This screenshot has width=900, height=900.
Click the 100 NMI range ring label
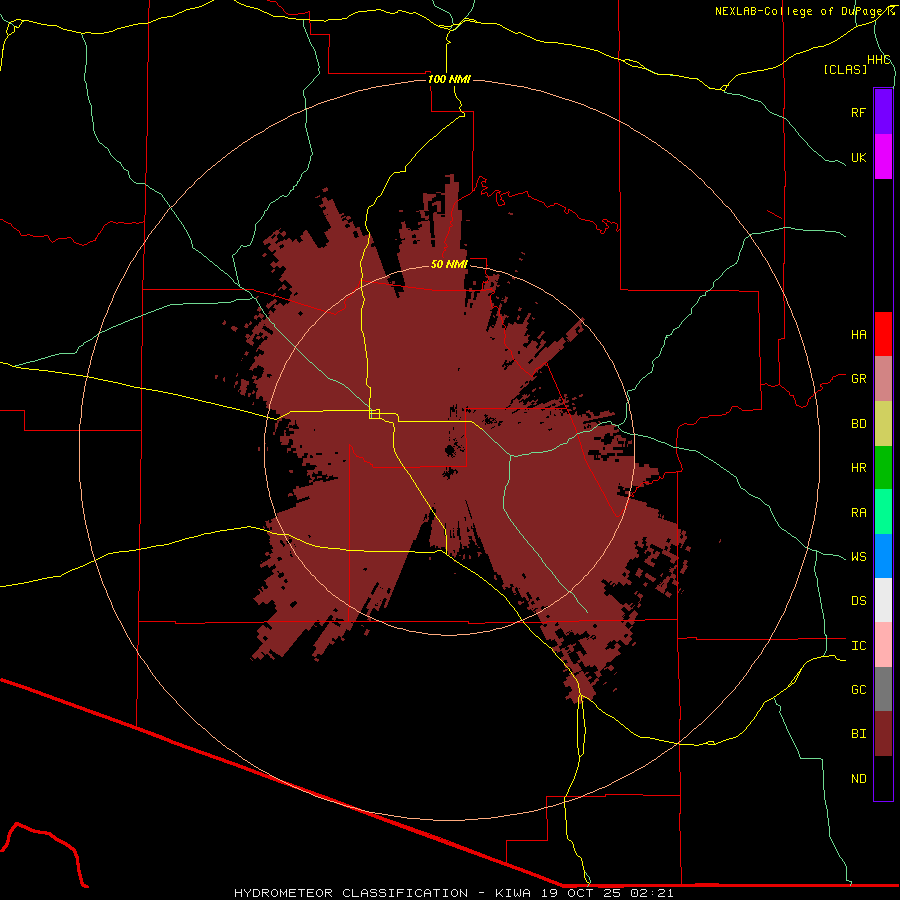tap(449, 79)
